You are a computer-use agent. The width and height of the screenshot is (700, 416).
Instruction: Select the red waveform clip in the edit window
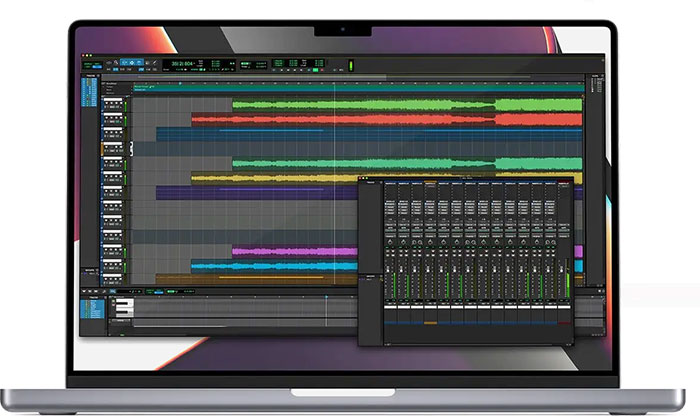387,119
